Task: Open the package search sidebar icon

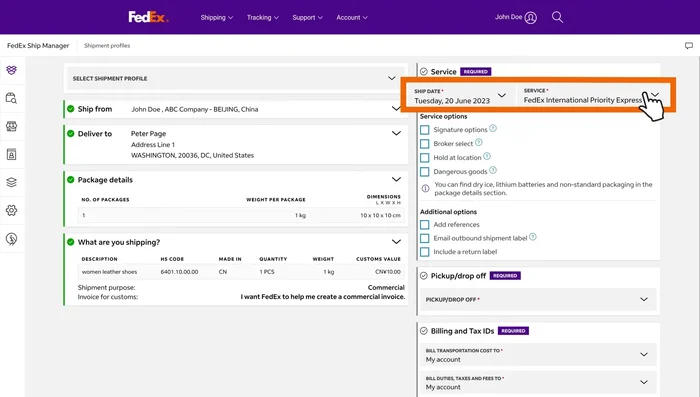Action: point(12,98)
